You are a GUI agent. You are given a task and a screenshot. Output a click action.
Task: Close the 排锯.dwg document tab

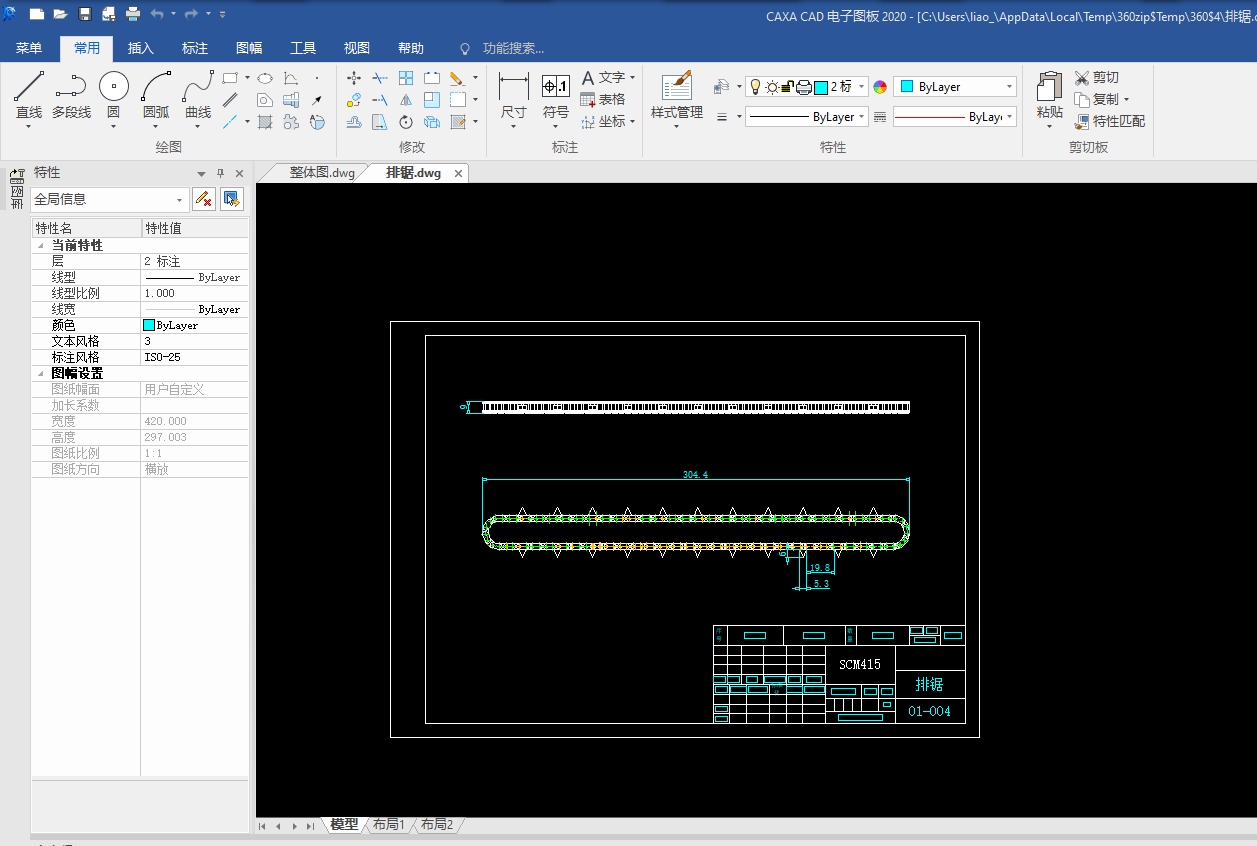coord(458,173)
